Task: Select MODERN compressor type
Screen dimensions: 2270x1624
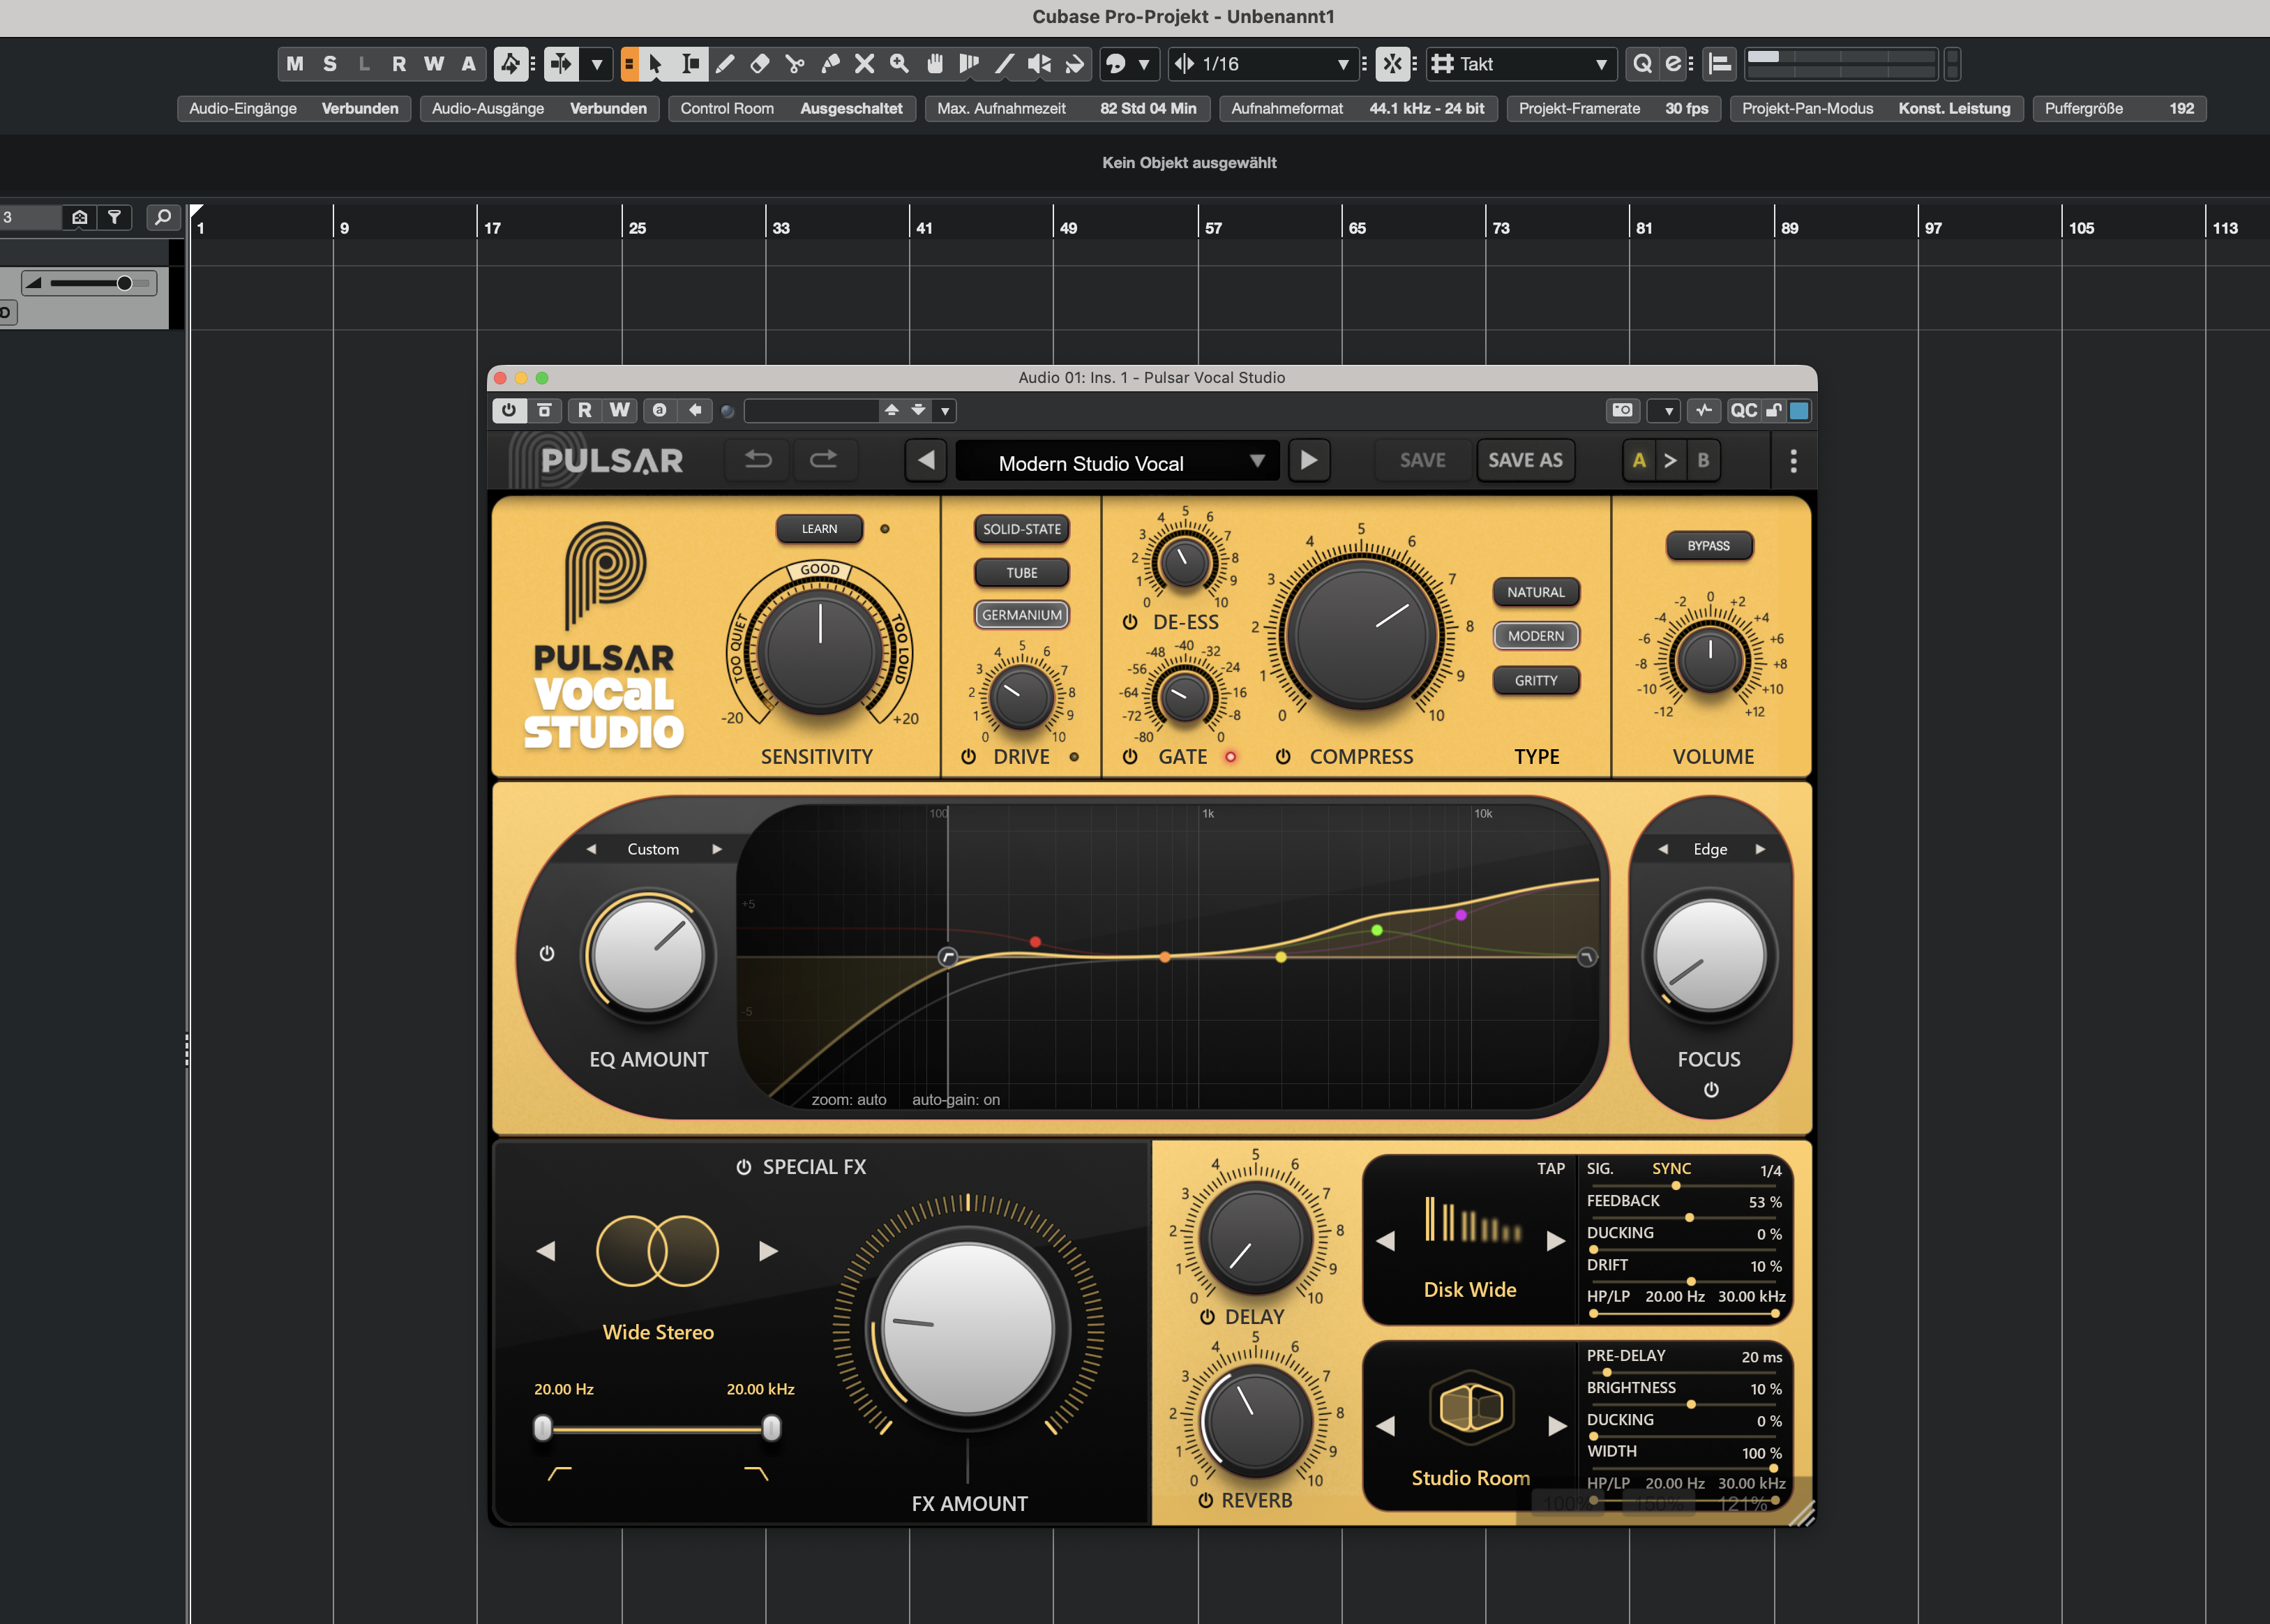Action: 1536,636
